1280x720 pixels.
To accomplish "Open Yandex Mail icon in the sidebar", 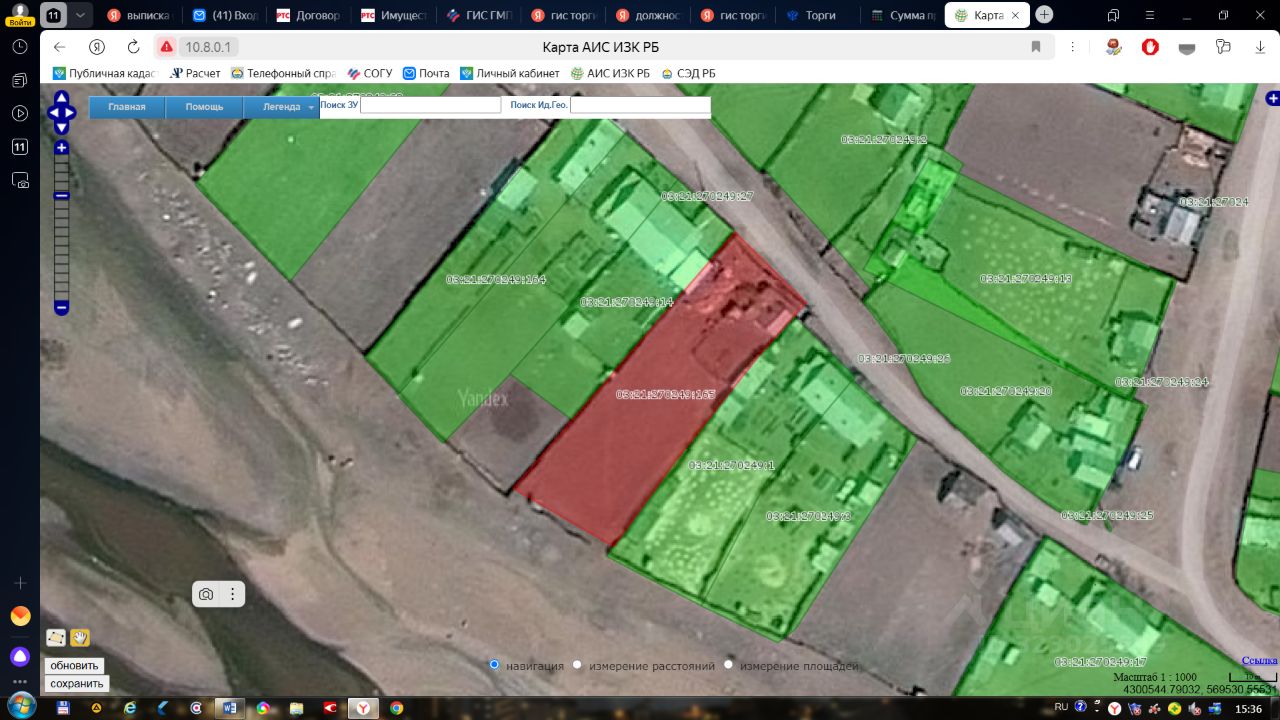I will tap(20, 616).
